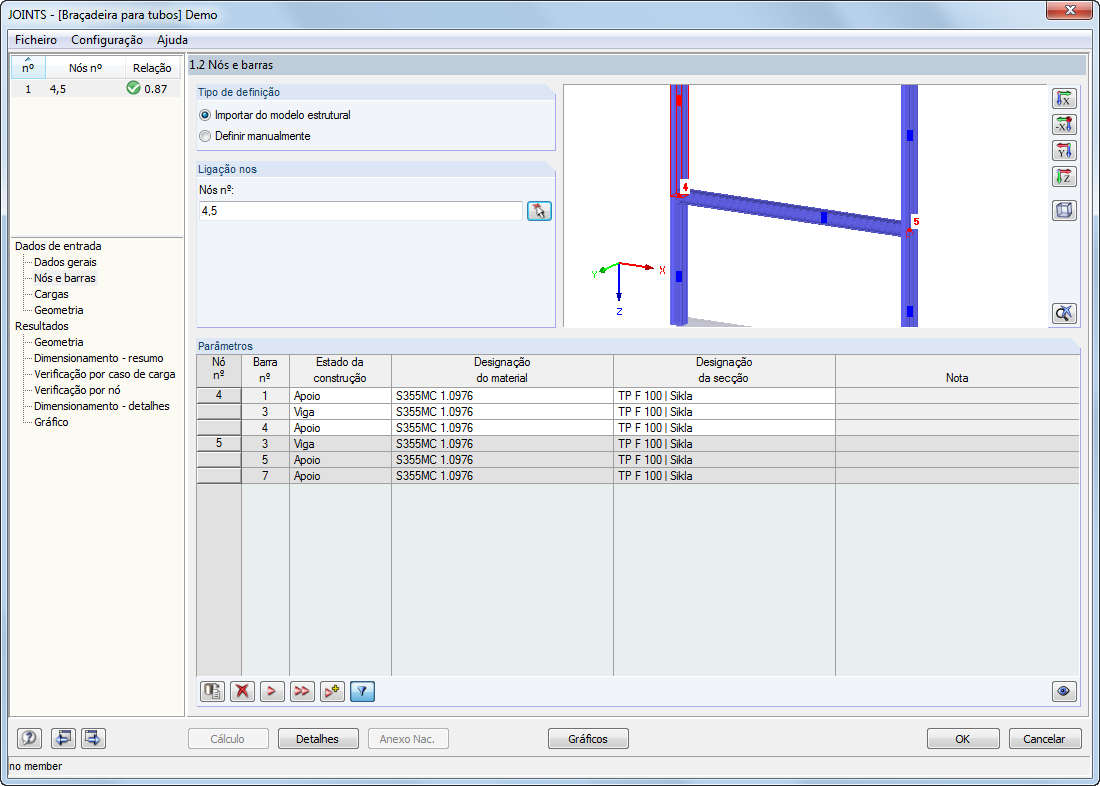Open Verificação por caso de carga
Viewport: 1100px width, 786px height.
[x=105, y=374]
